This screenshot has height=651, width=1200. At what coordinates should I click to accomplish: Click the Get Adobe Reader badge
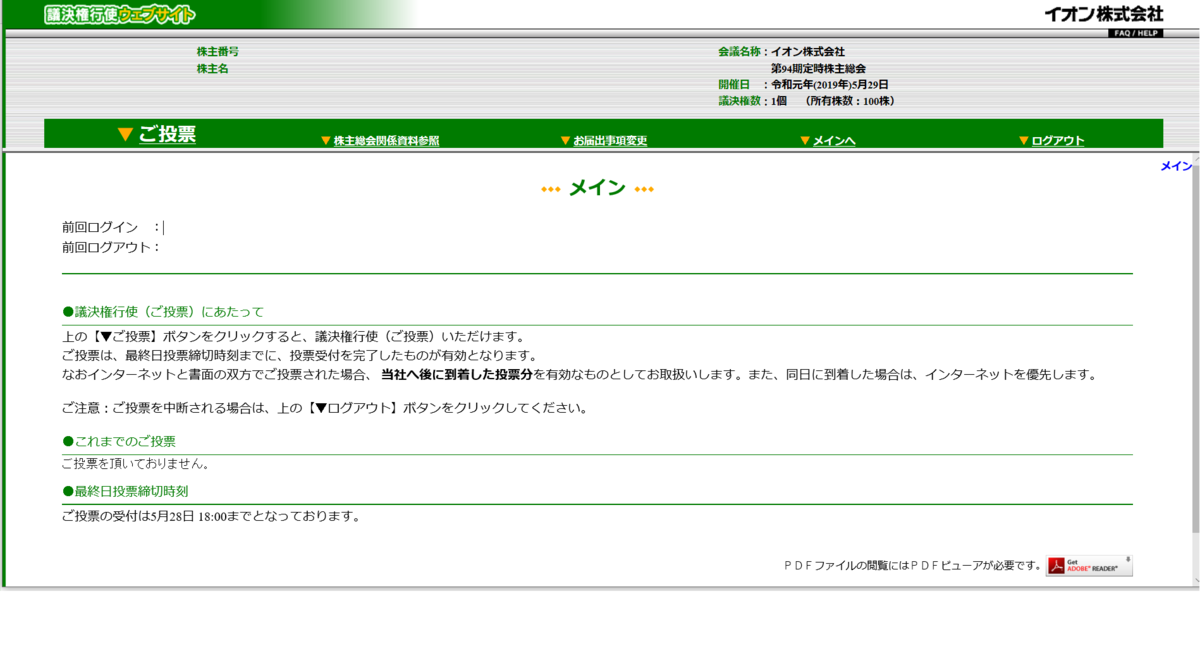[1089, 566]
